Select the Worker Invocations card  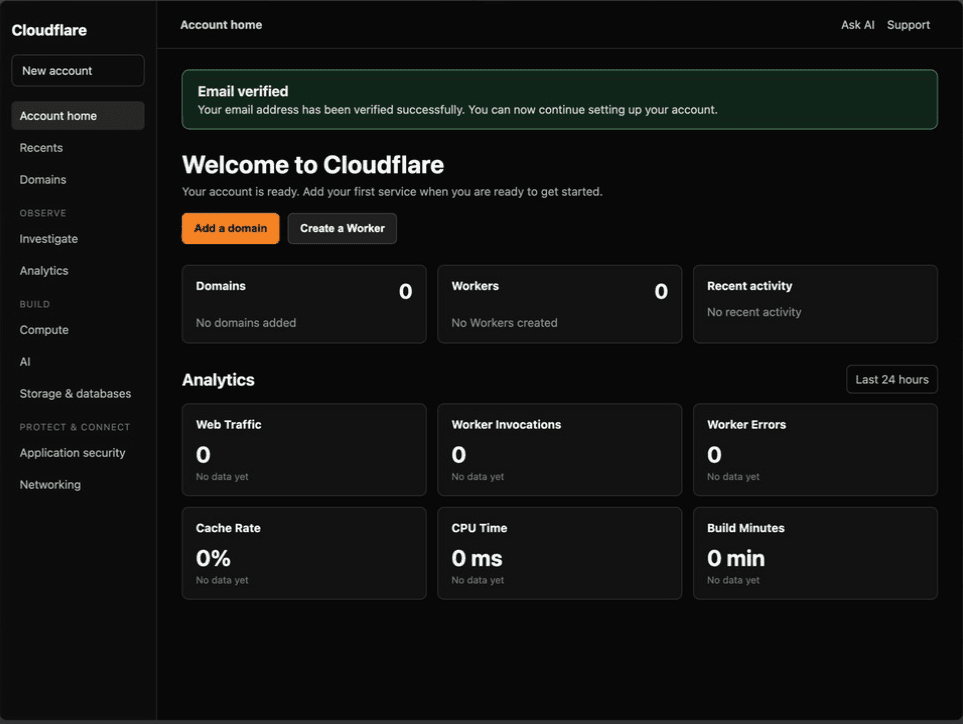(559, 450)
